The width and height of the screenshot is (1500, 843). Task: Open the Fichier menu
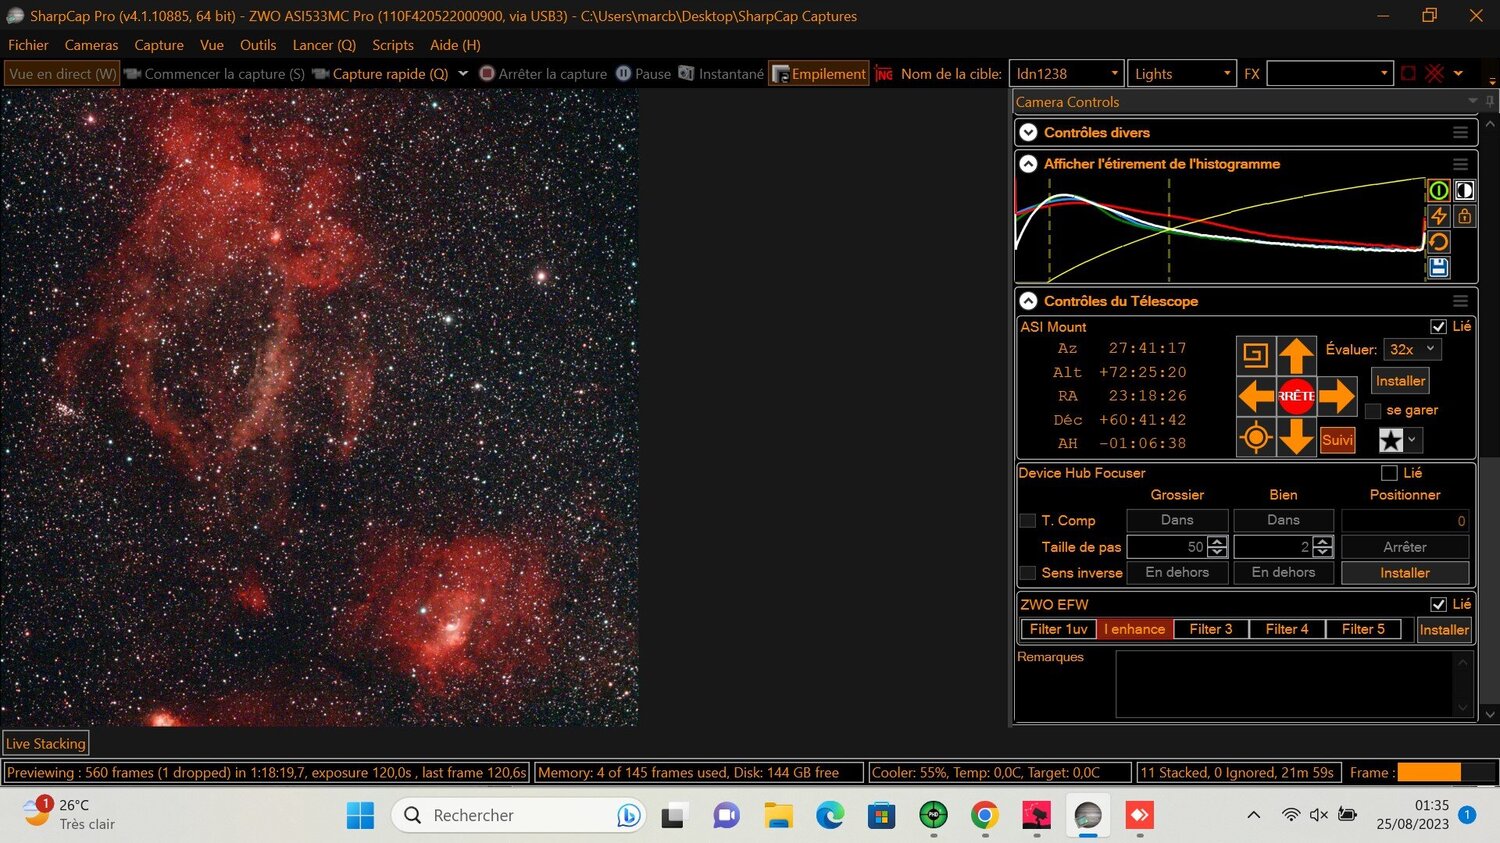click(28, 45)
